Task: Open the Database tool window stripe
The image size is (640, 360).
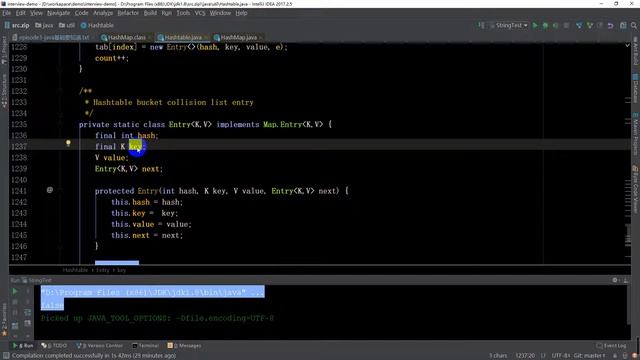Action: click(636, 88)
